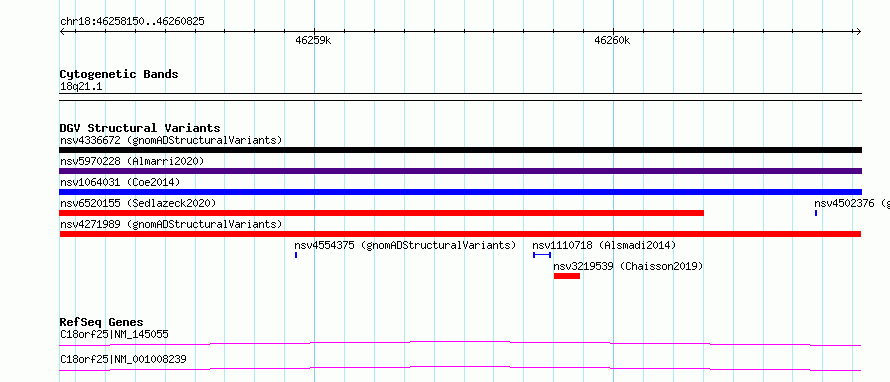Click the tiny blue nsv4502376 marker
The width and height of the screenshot is (890, 382).
(816, 213)
